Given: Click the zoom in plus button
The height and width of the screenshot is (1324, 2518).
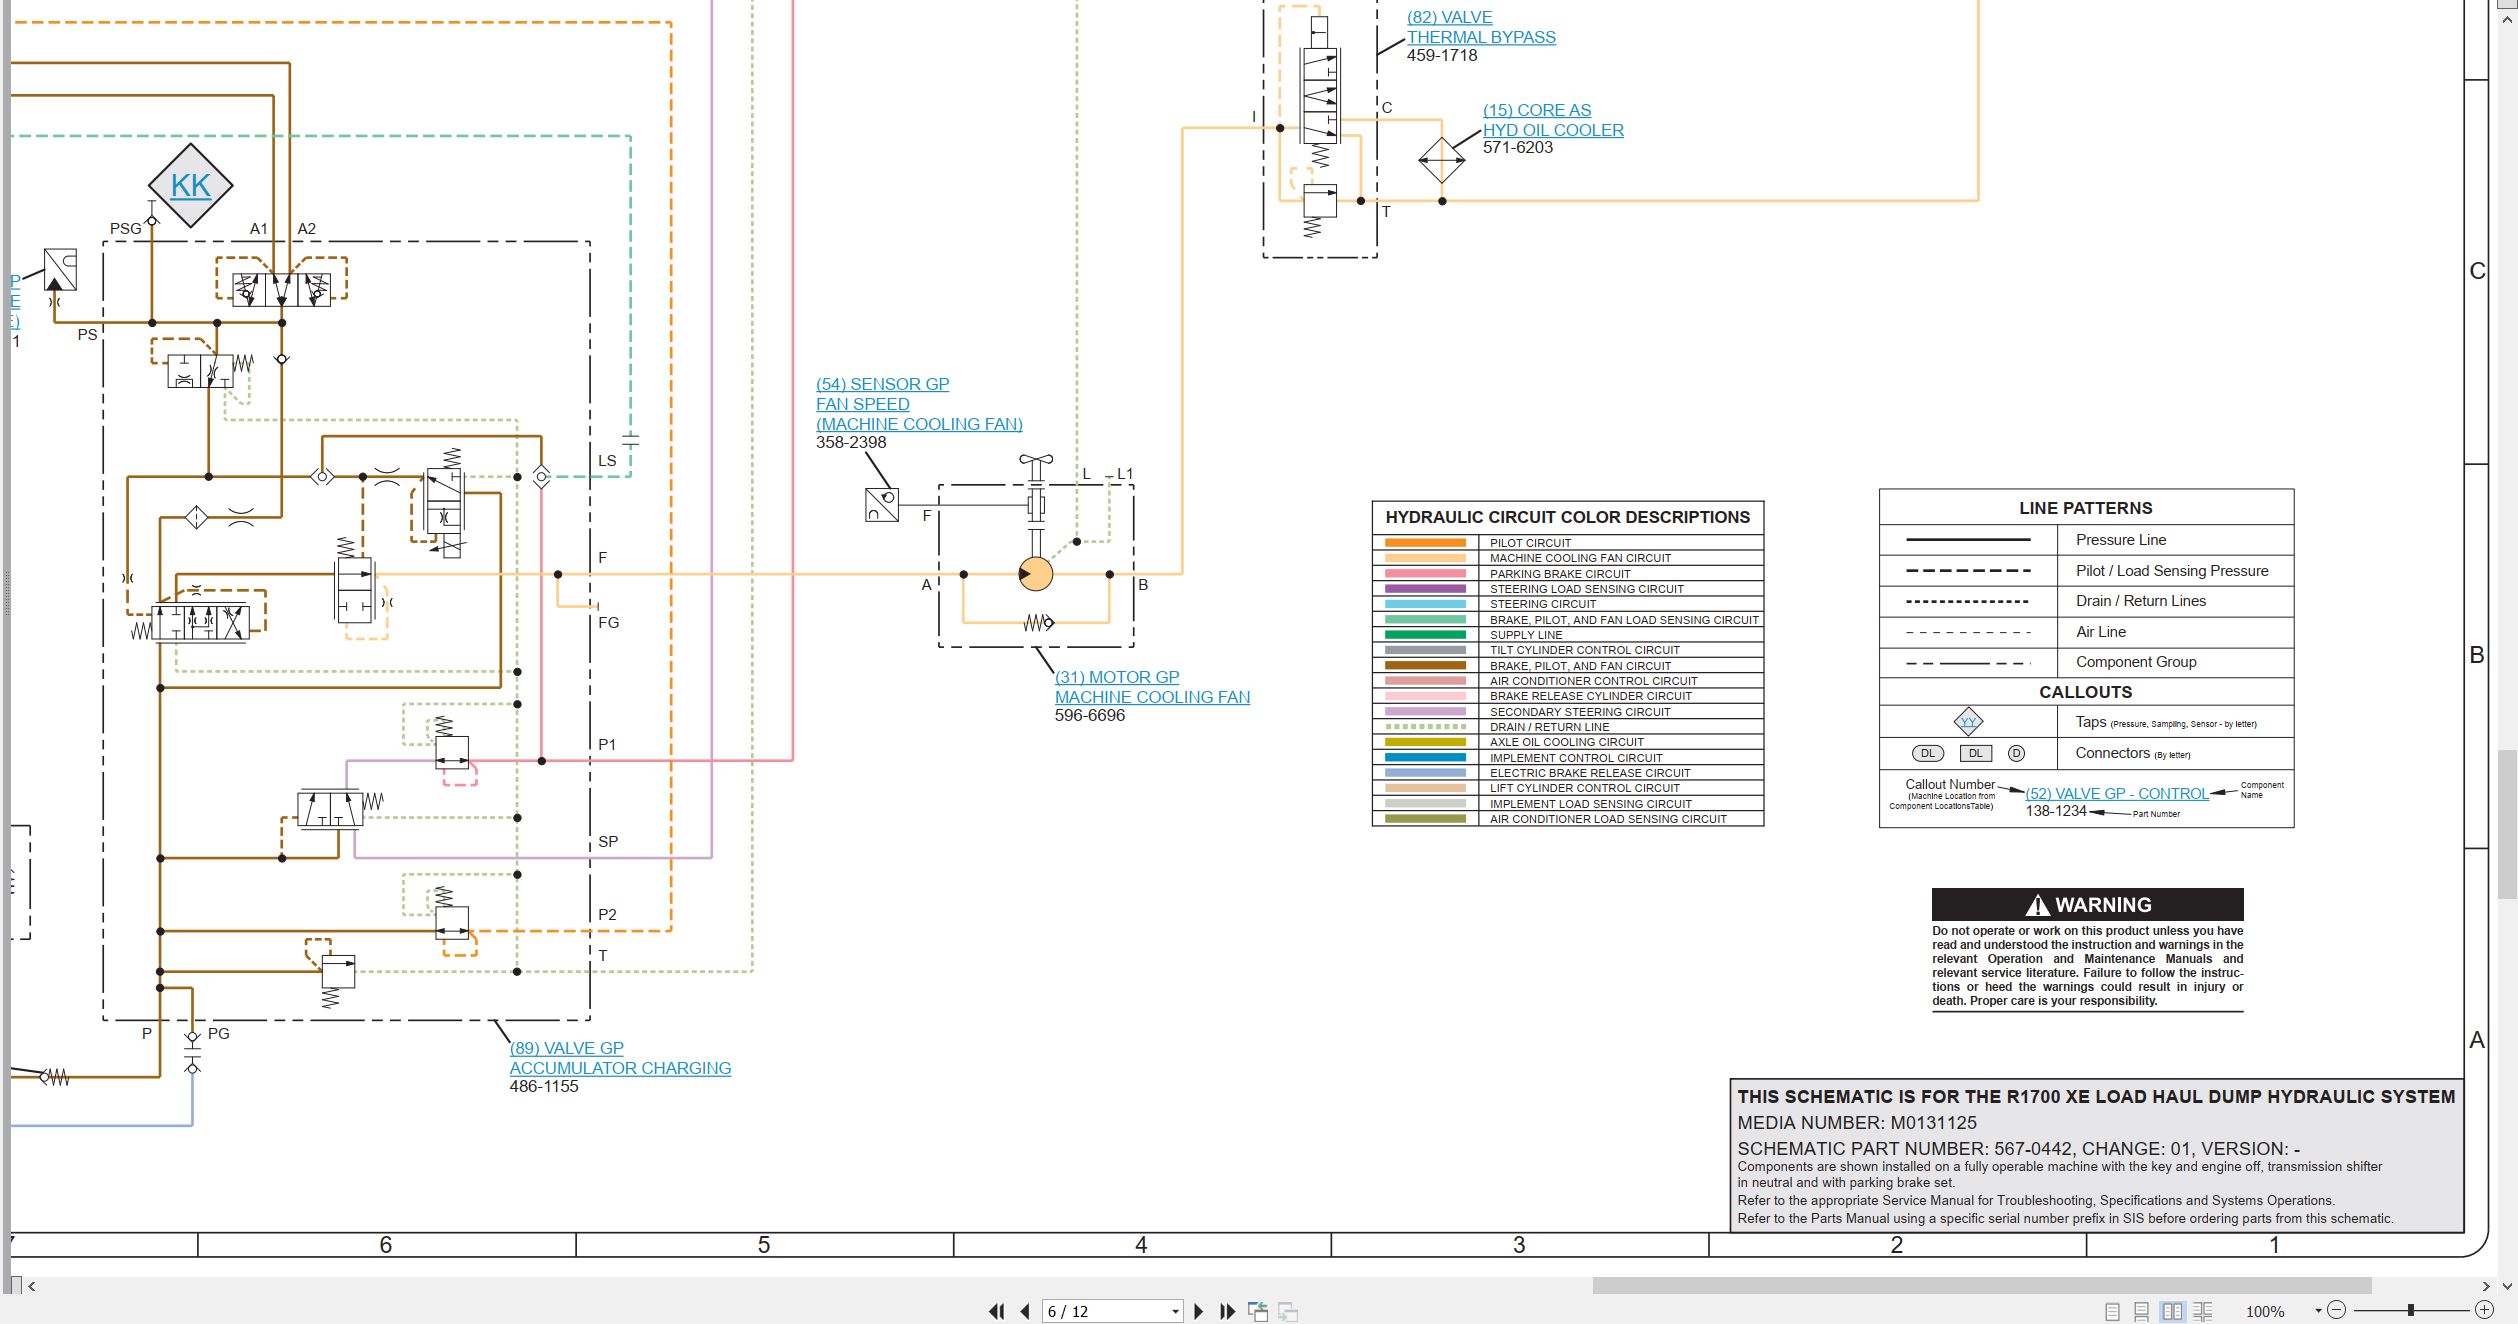Looking at the screenshot, I should (2483, 1310).
